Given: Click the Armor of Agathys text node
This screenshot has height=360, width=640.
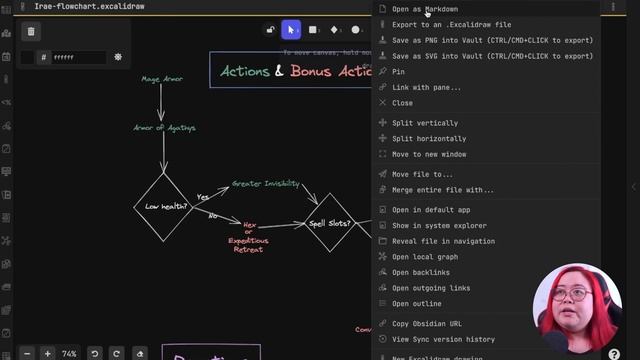Looking at the screenshot, I should 164,128.
